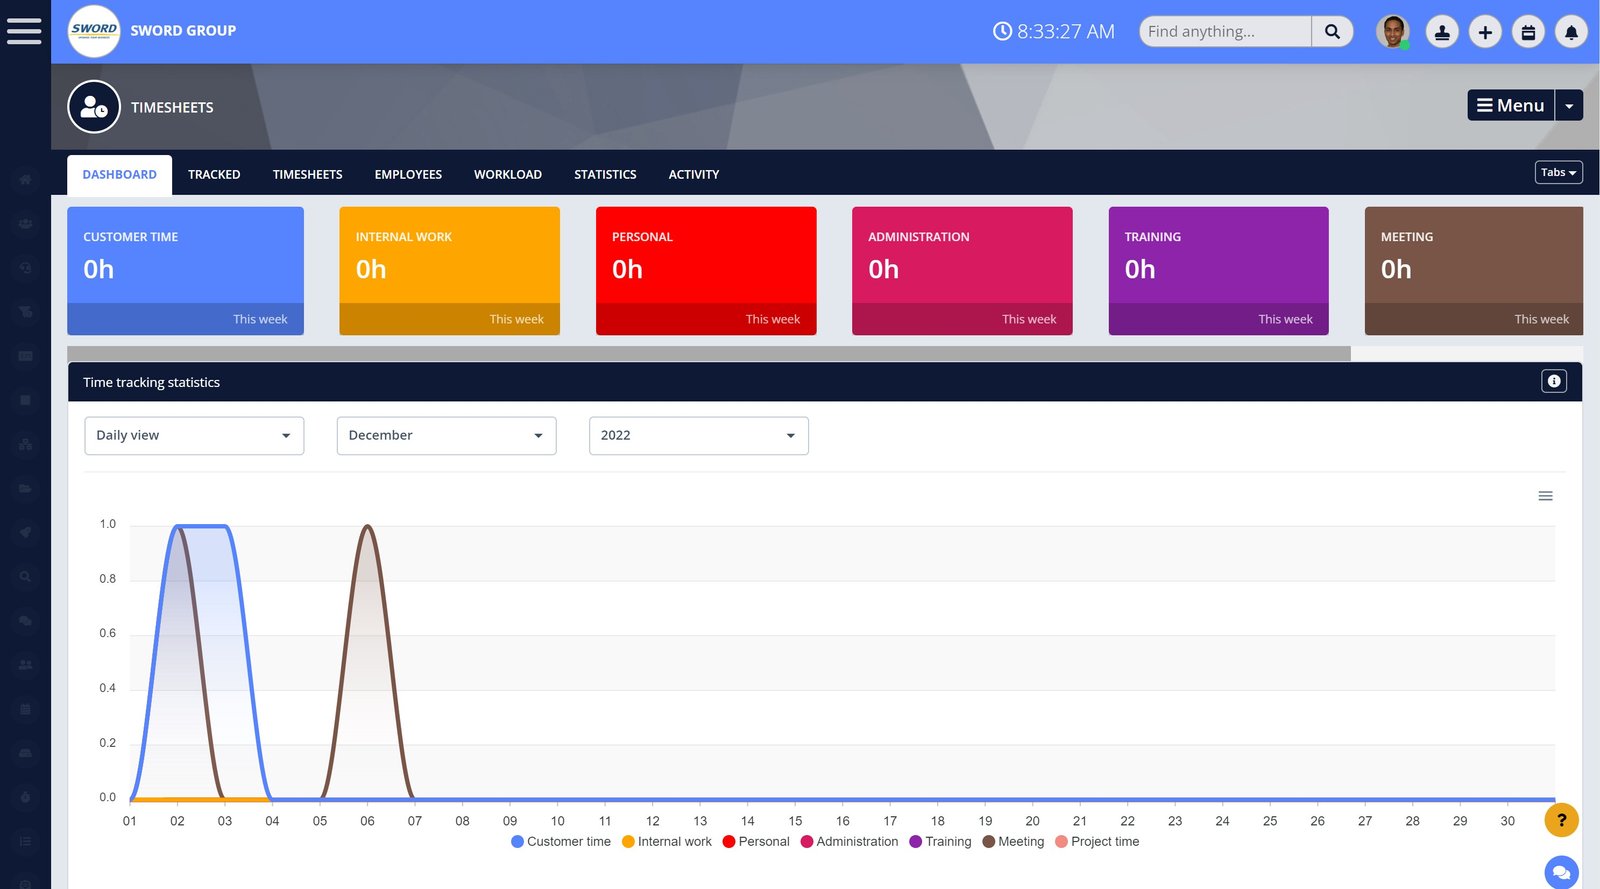Open the Employees tab
The width and height of the screenshot is (1600, 889).
408,175
